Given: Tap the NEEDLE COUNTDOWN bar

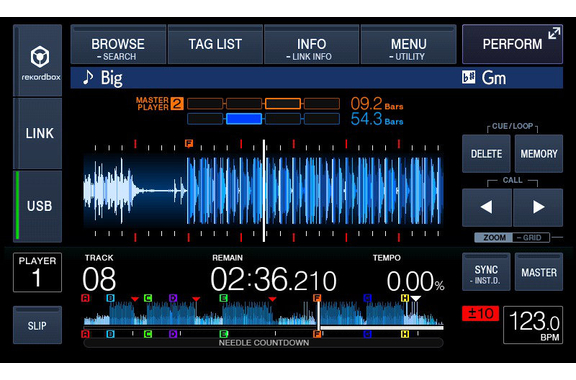Looking at the screenshot, I should point(263,343).
